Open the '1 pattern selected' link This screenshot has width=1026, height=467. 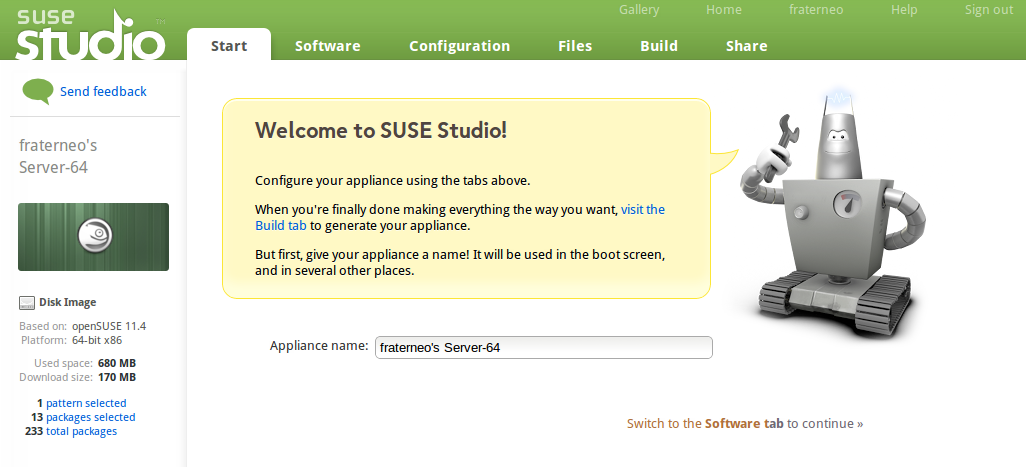(x=82, y=403)
